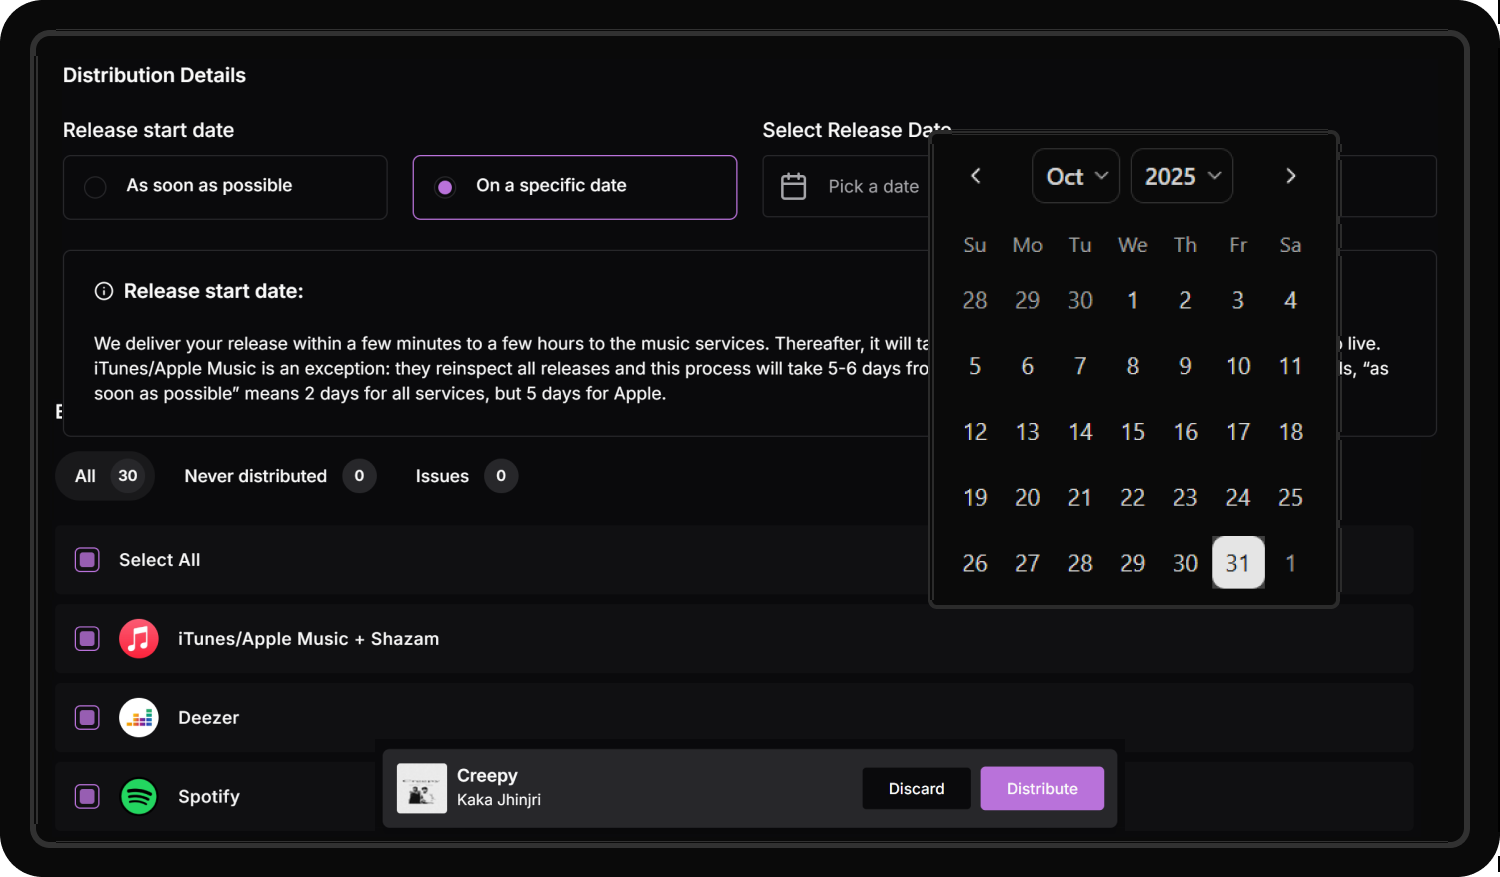Click the Deezer logo icon
The width and height of the screenshot is (1500, 877).
pos(139,718)
